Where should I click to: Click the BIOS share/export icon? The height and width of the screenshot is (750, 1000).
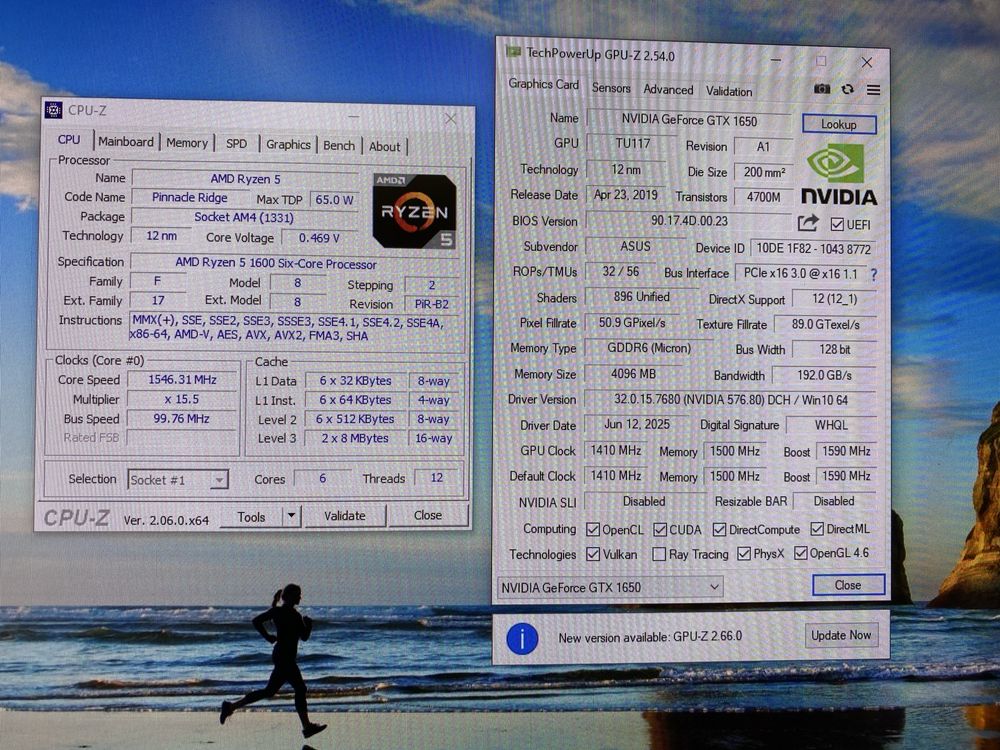(808, 223)
